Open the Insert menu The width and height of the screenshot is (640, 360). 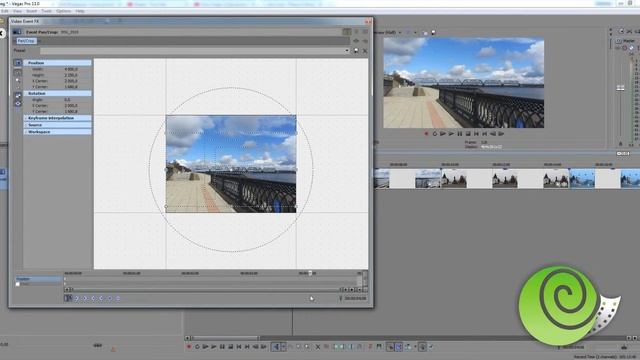click(31, 11)
